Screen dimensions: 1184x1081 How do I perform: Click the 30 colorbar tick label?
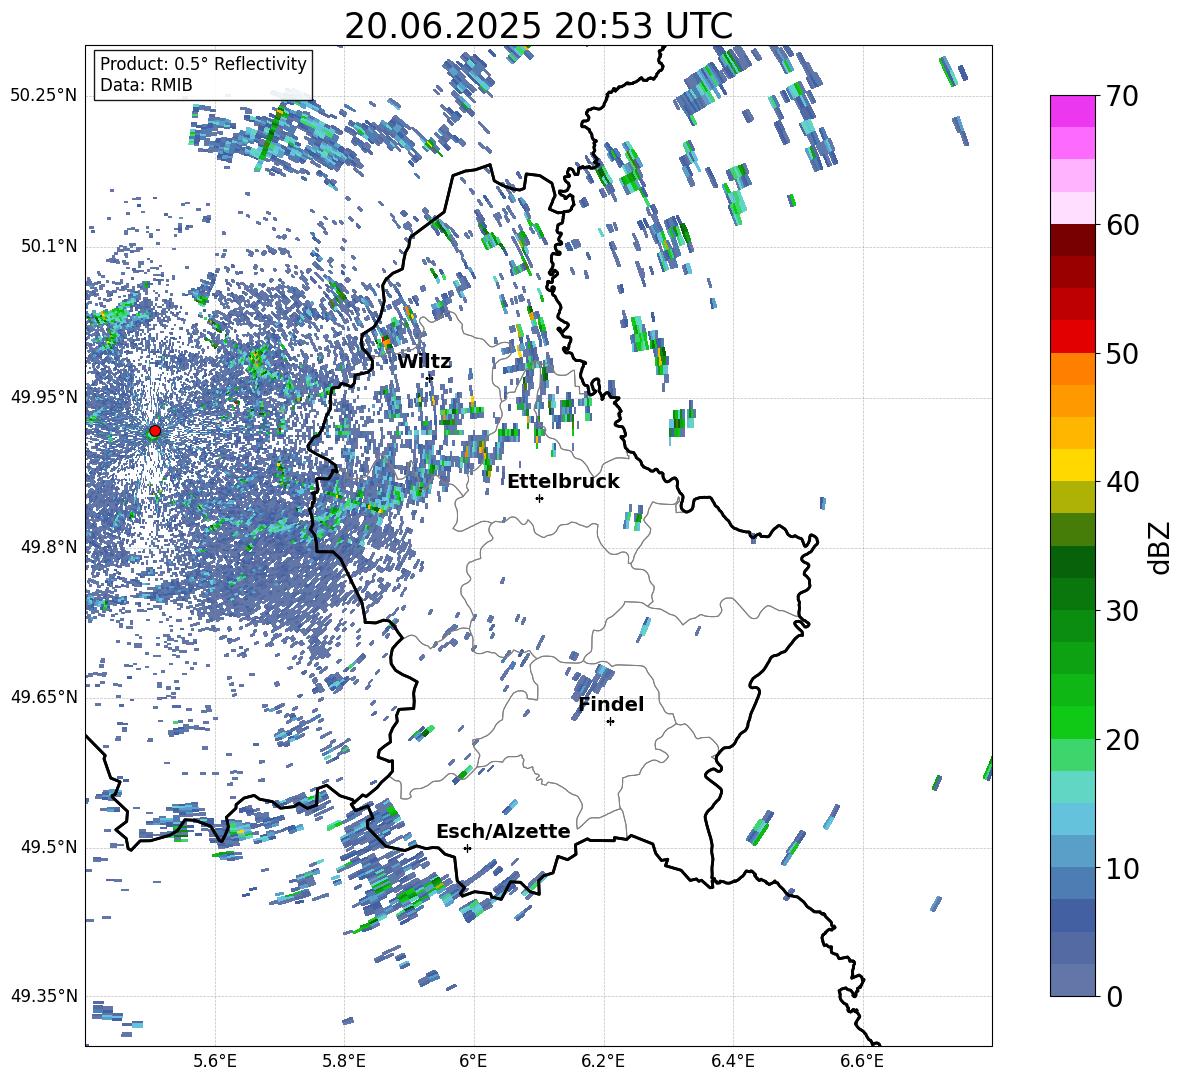(x=1122, y=611)
